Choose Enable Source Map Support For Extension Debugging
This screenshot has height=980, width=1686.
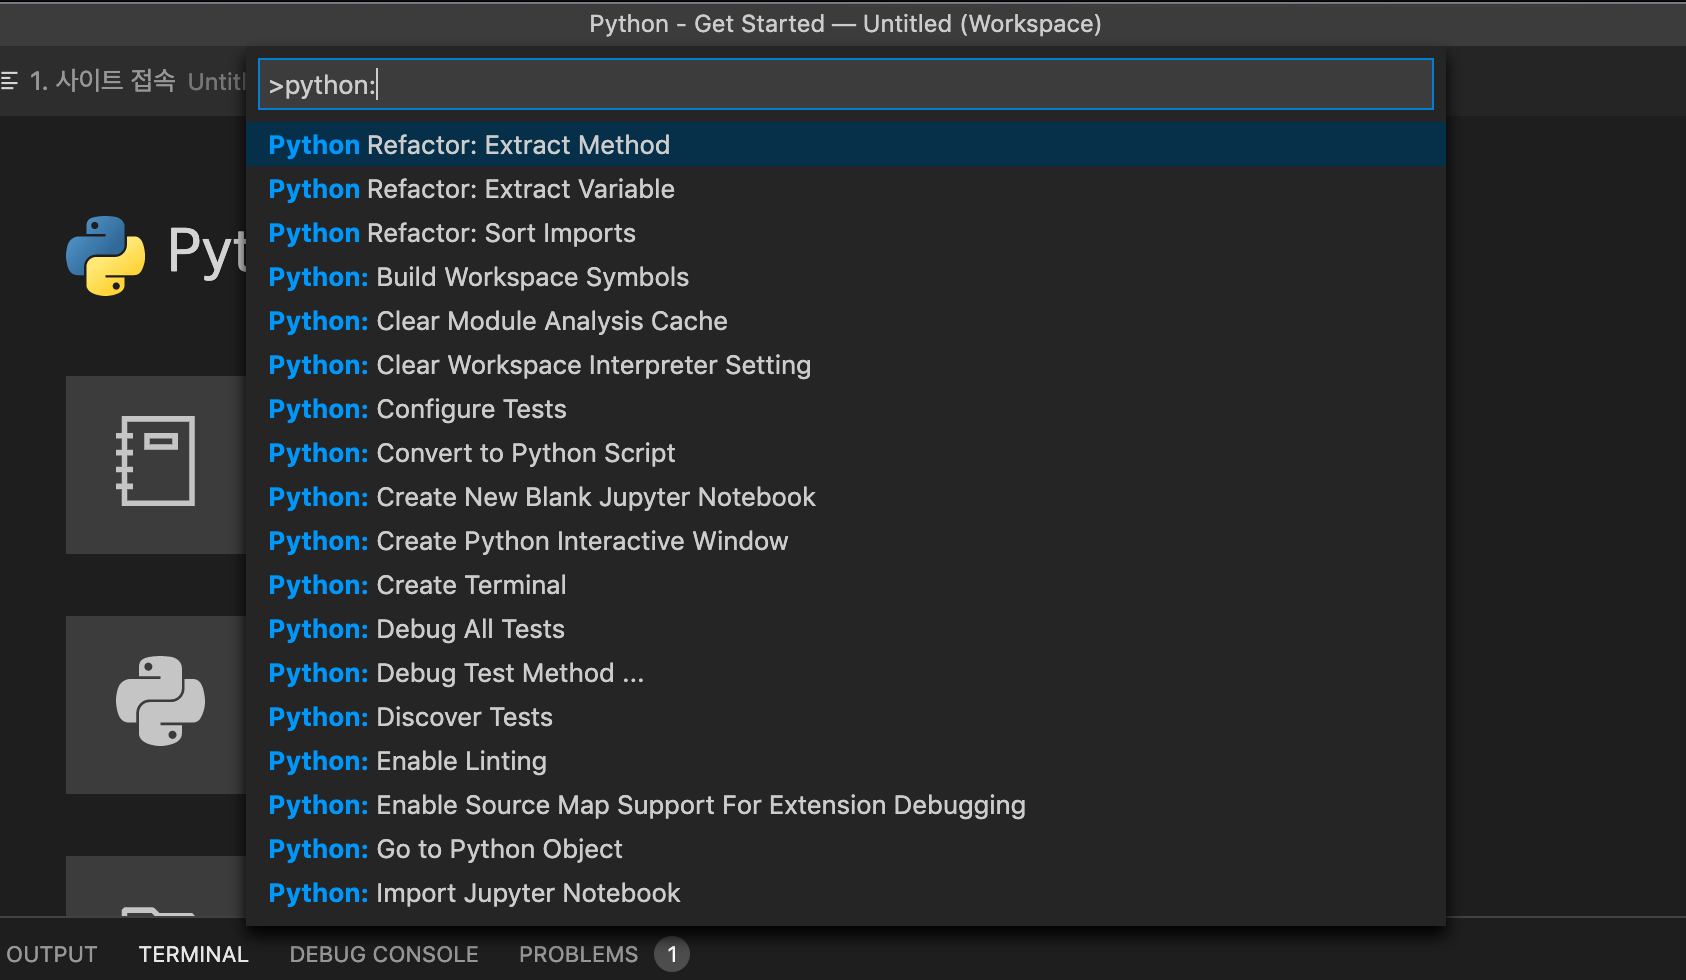coord(845,805)
